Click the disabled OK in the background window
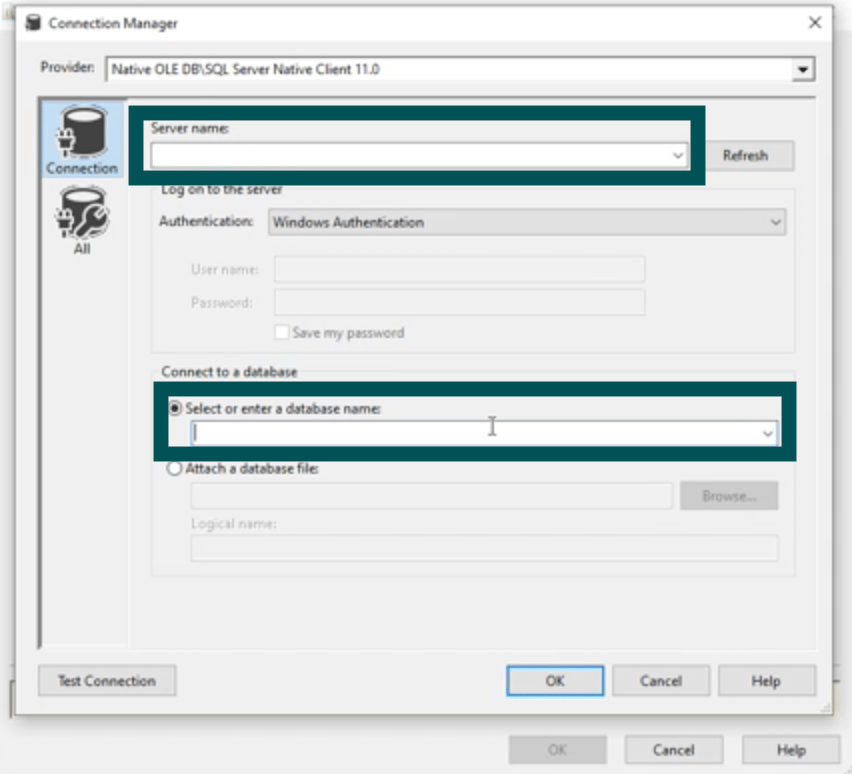 click(557, 750)
